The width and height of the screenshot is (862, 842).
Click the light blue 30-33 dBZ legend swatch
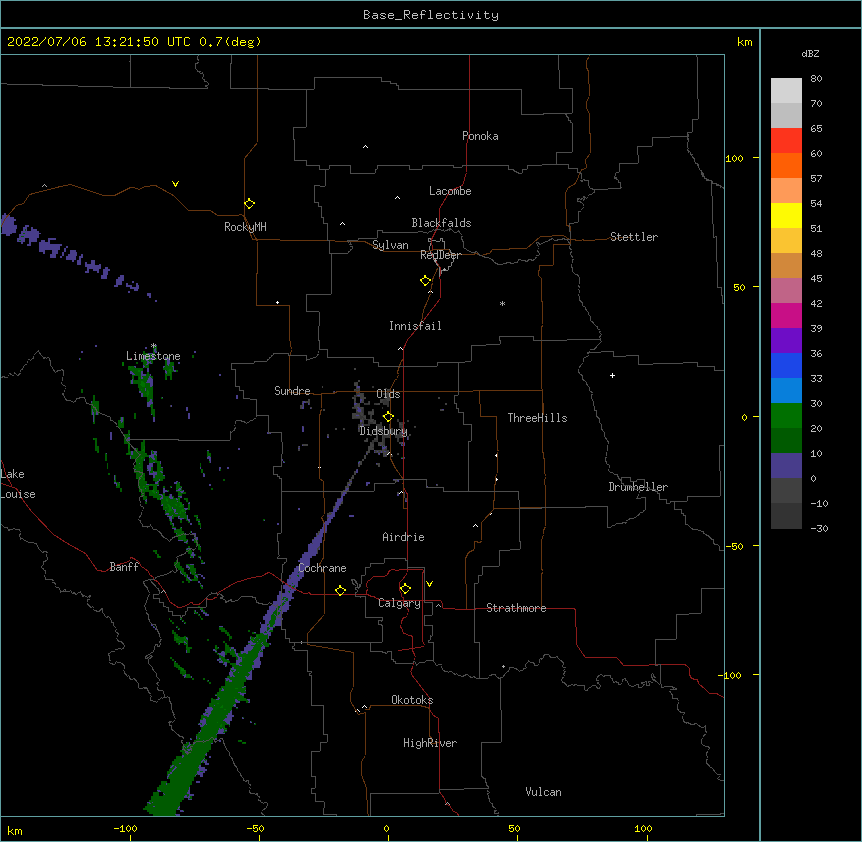[786, 391]
